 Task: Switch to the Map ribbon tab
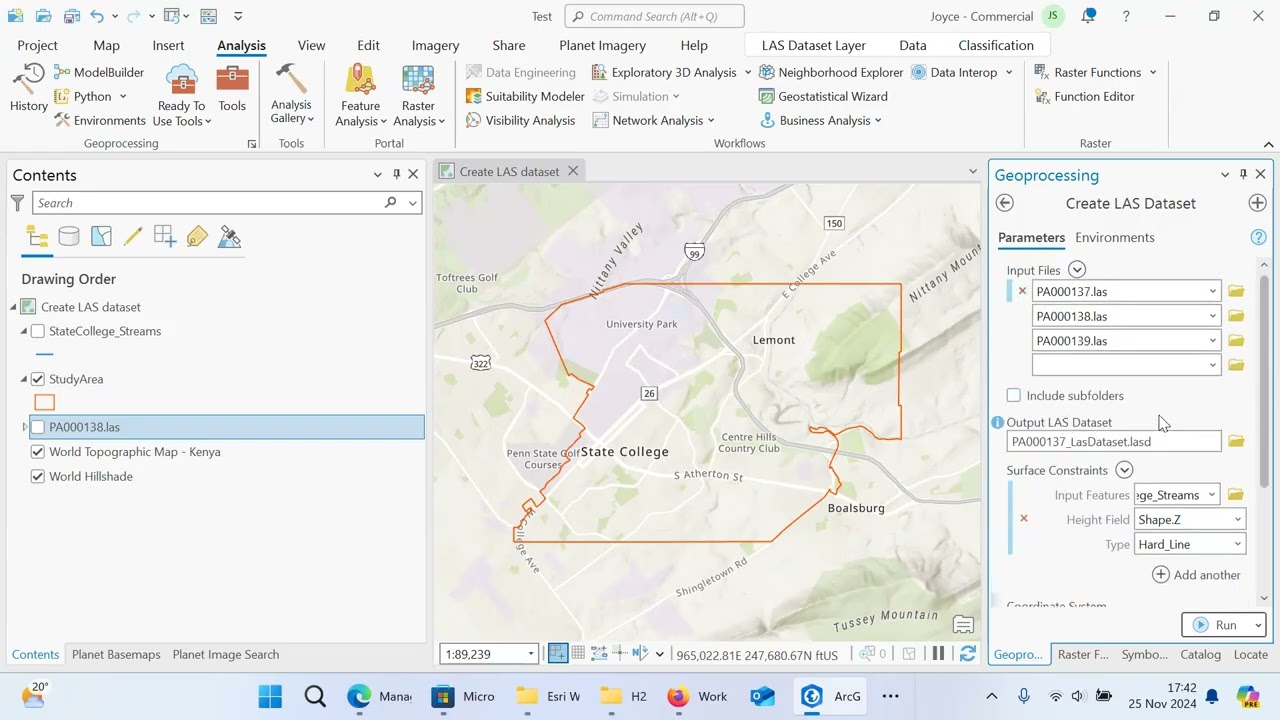coord(106,45)
